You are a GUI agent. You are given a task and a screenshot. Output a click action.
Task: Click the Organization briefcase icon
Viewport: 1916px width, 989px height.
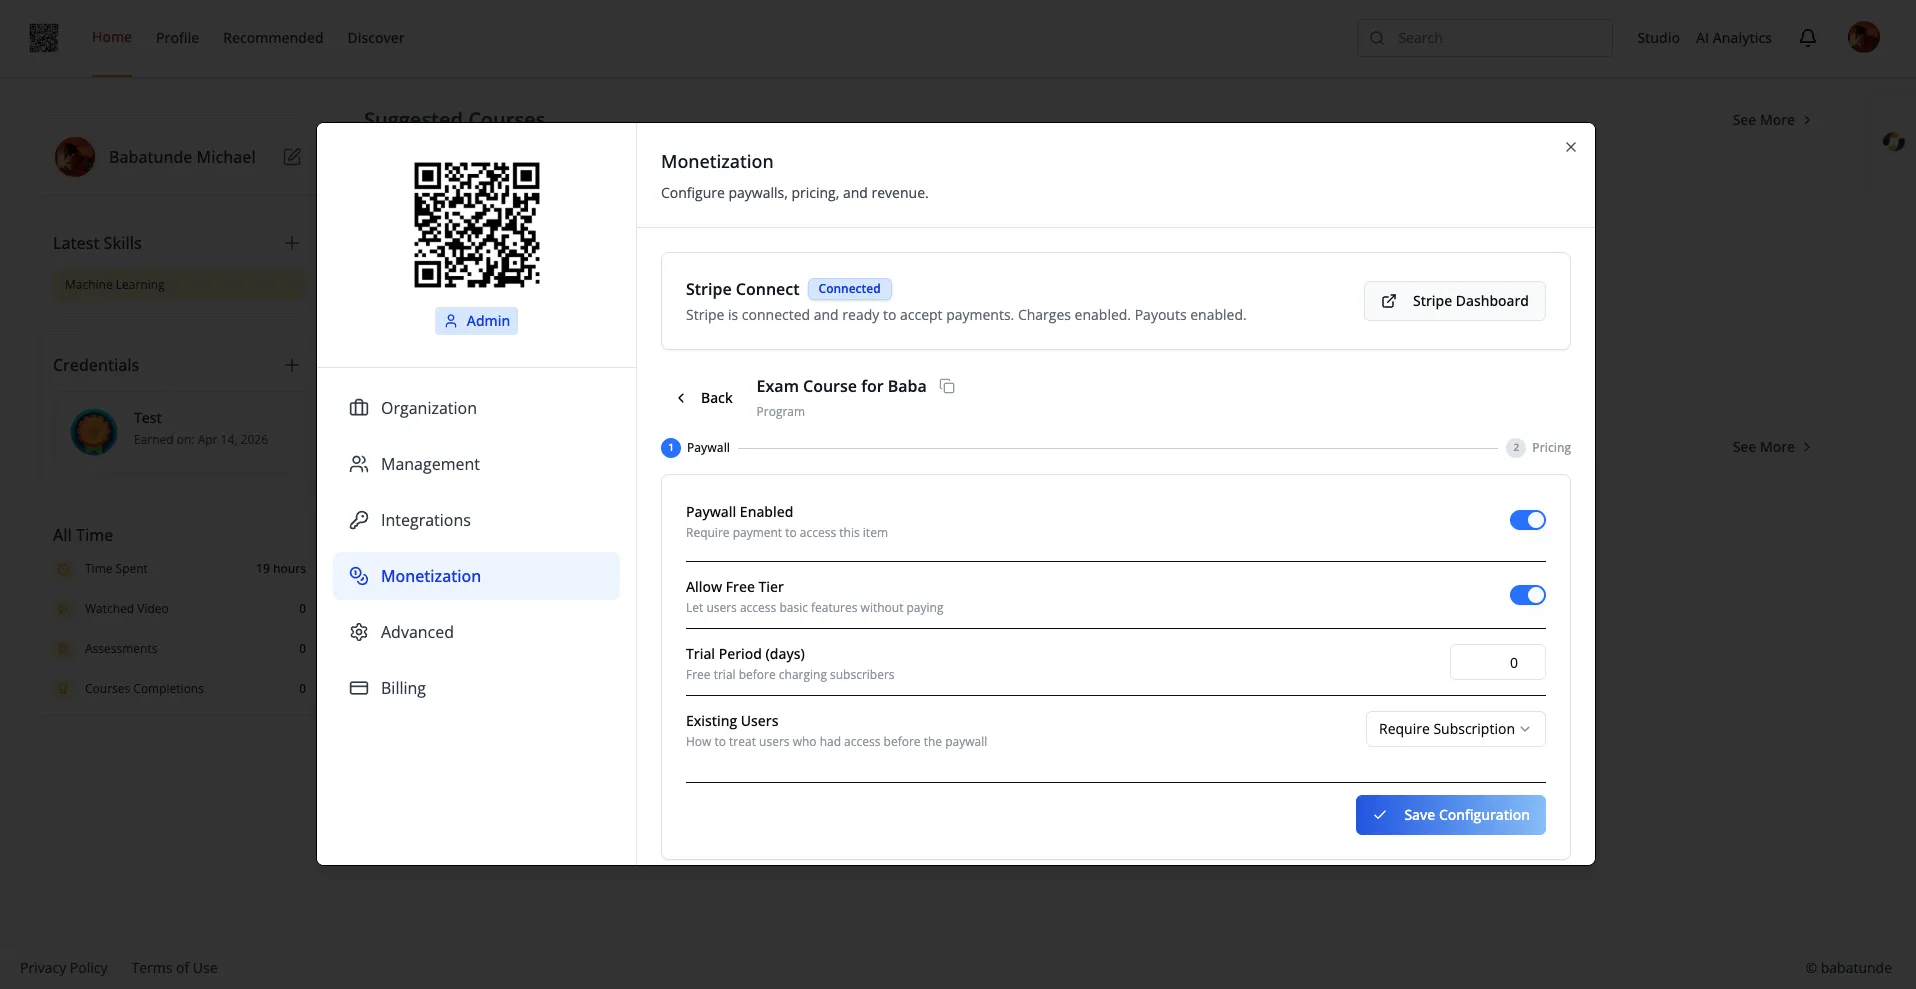359,408
